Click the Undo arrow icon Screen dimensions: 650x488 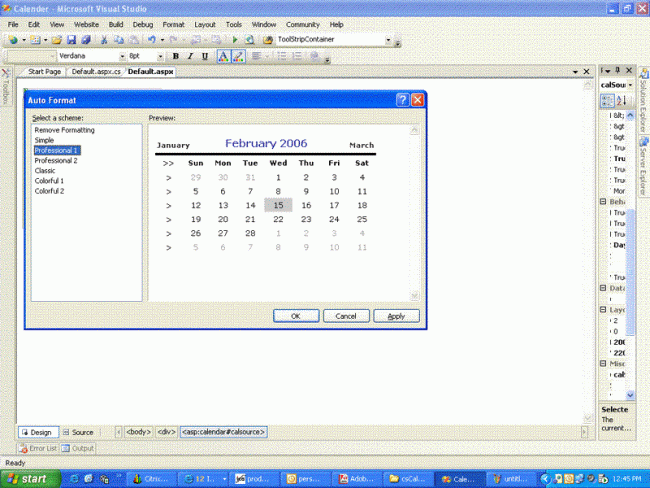(152, 40)
